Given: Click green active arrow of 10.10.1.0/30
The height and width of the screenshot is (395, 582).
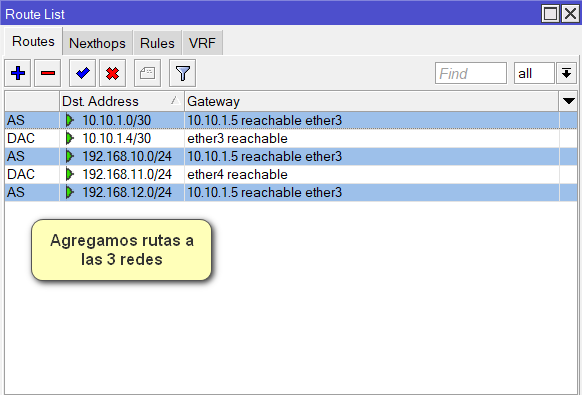Looking at the screenshot, I should (x=69, y=120).
